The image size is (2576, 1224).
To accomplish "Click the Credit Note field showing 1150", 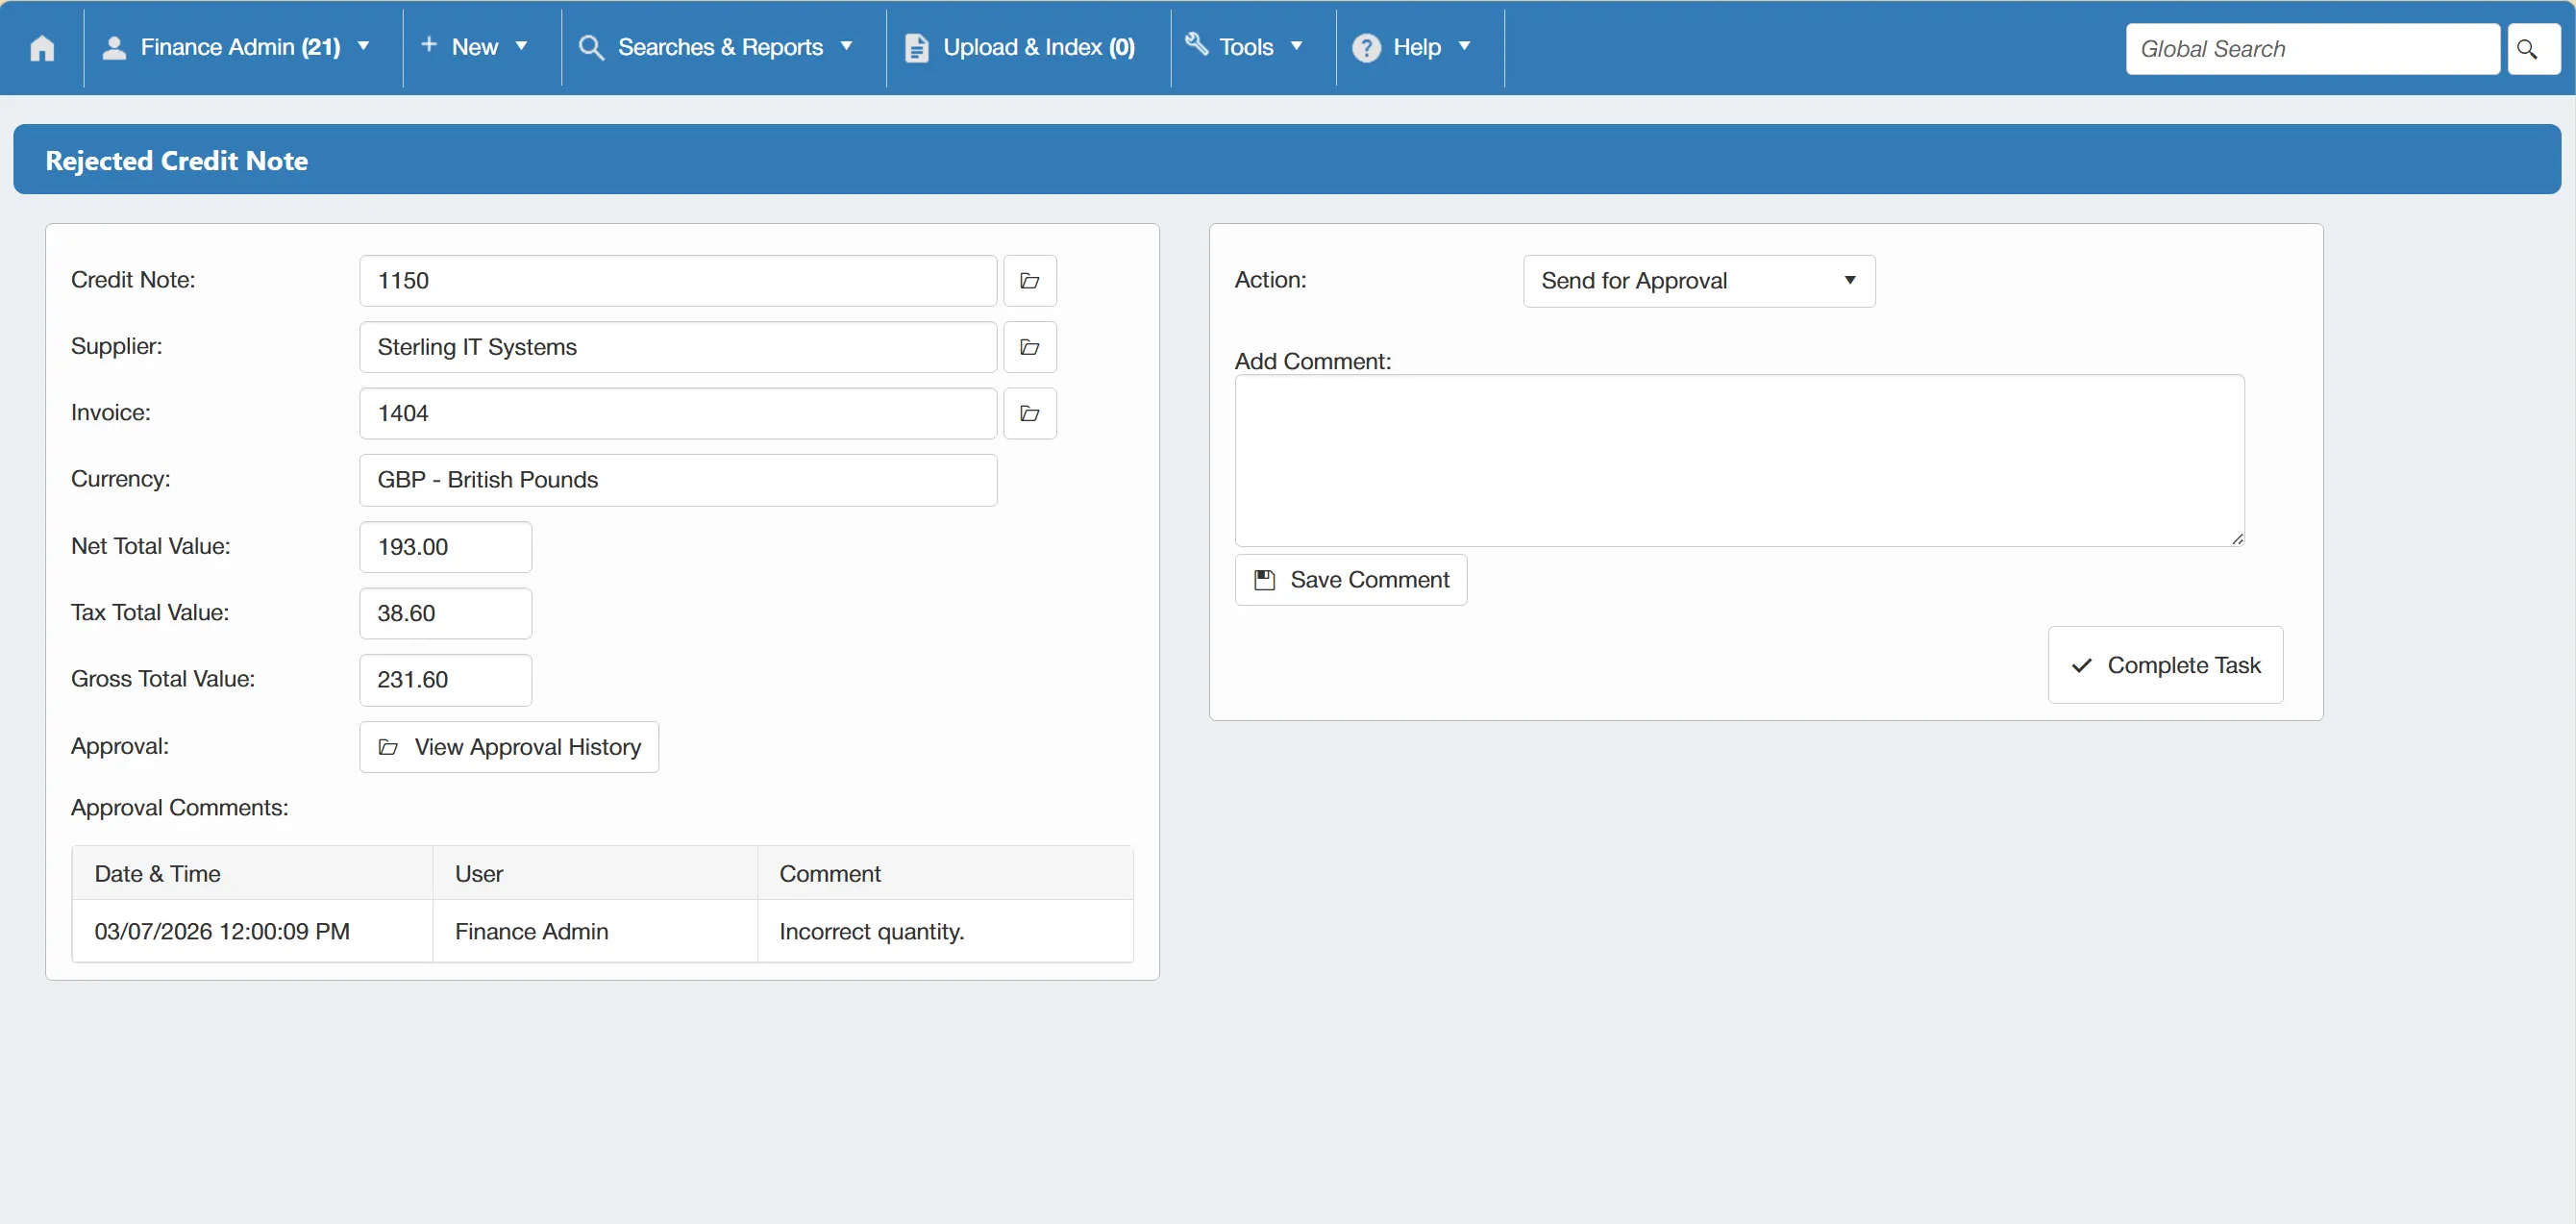I will (x=678, y=281).
